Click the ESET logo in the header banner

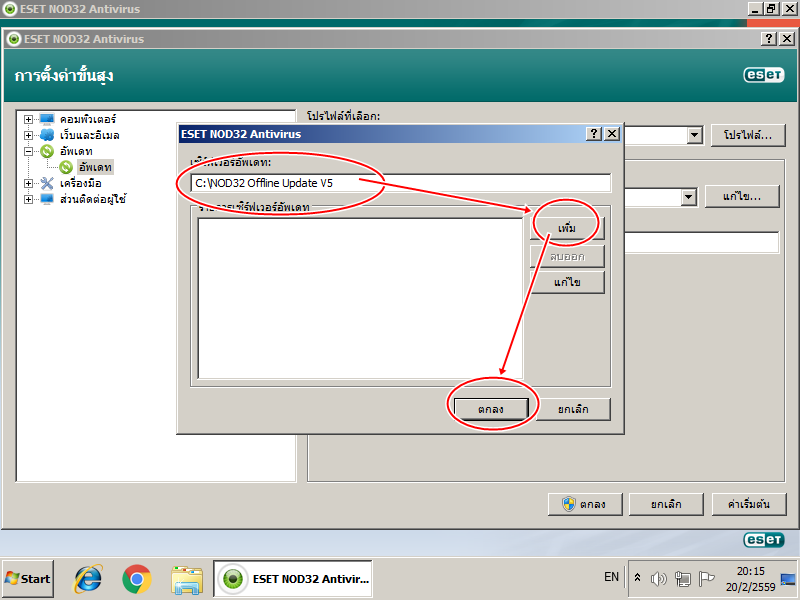click(764, 75)
